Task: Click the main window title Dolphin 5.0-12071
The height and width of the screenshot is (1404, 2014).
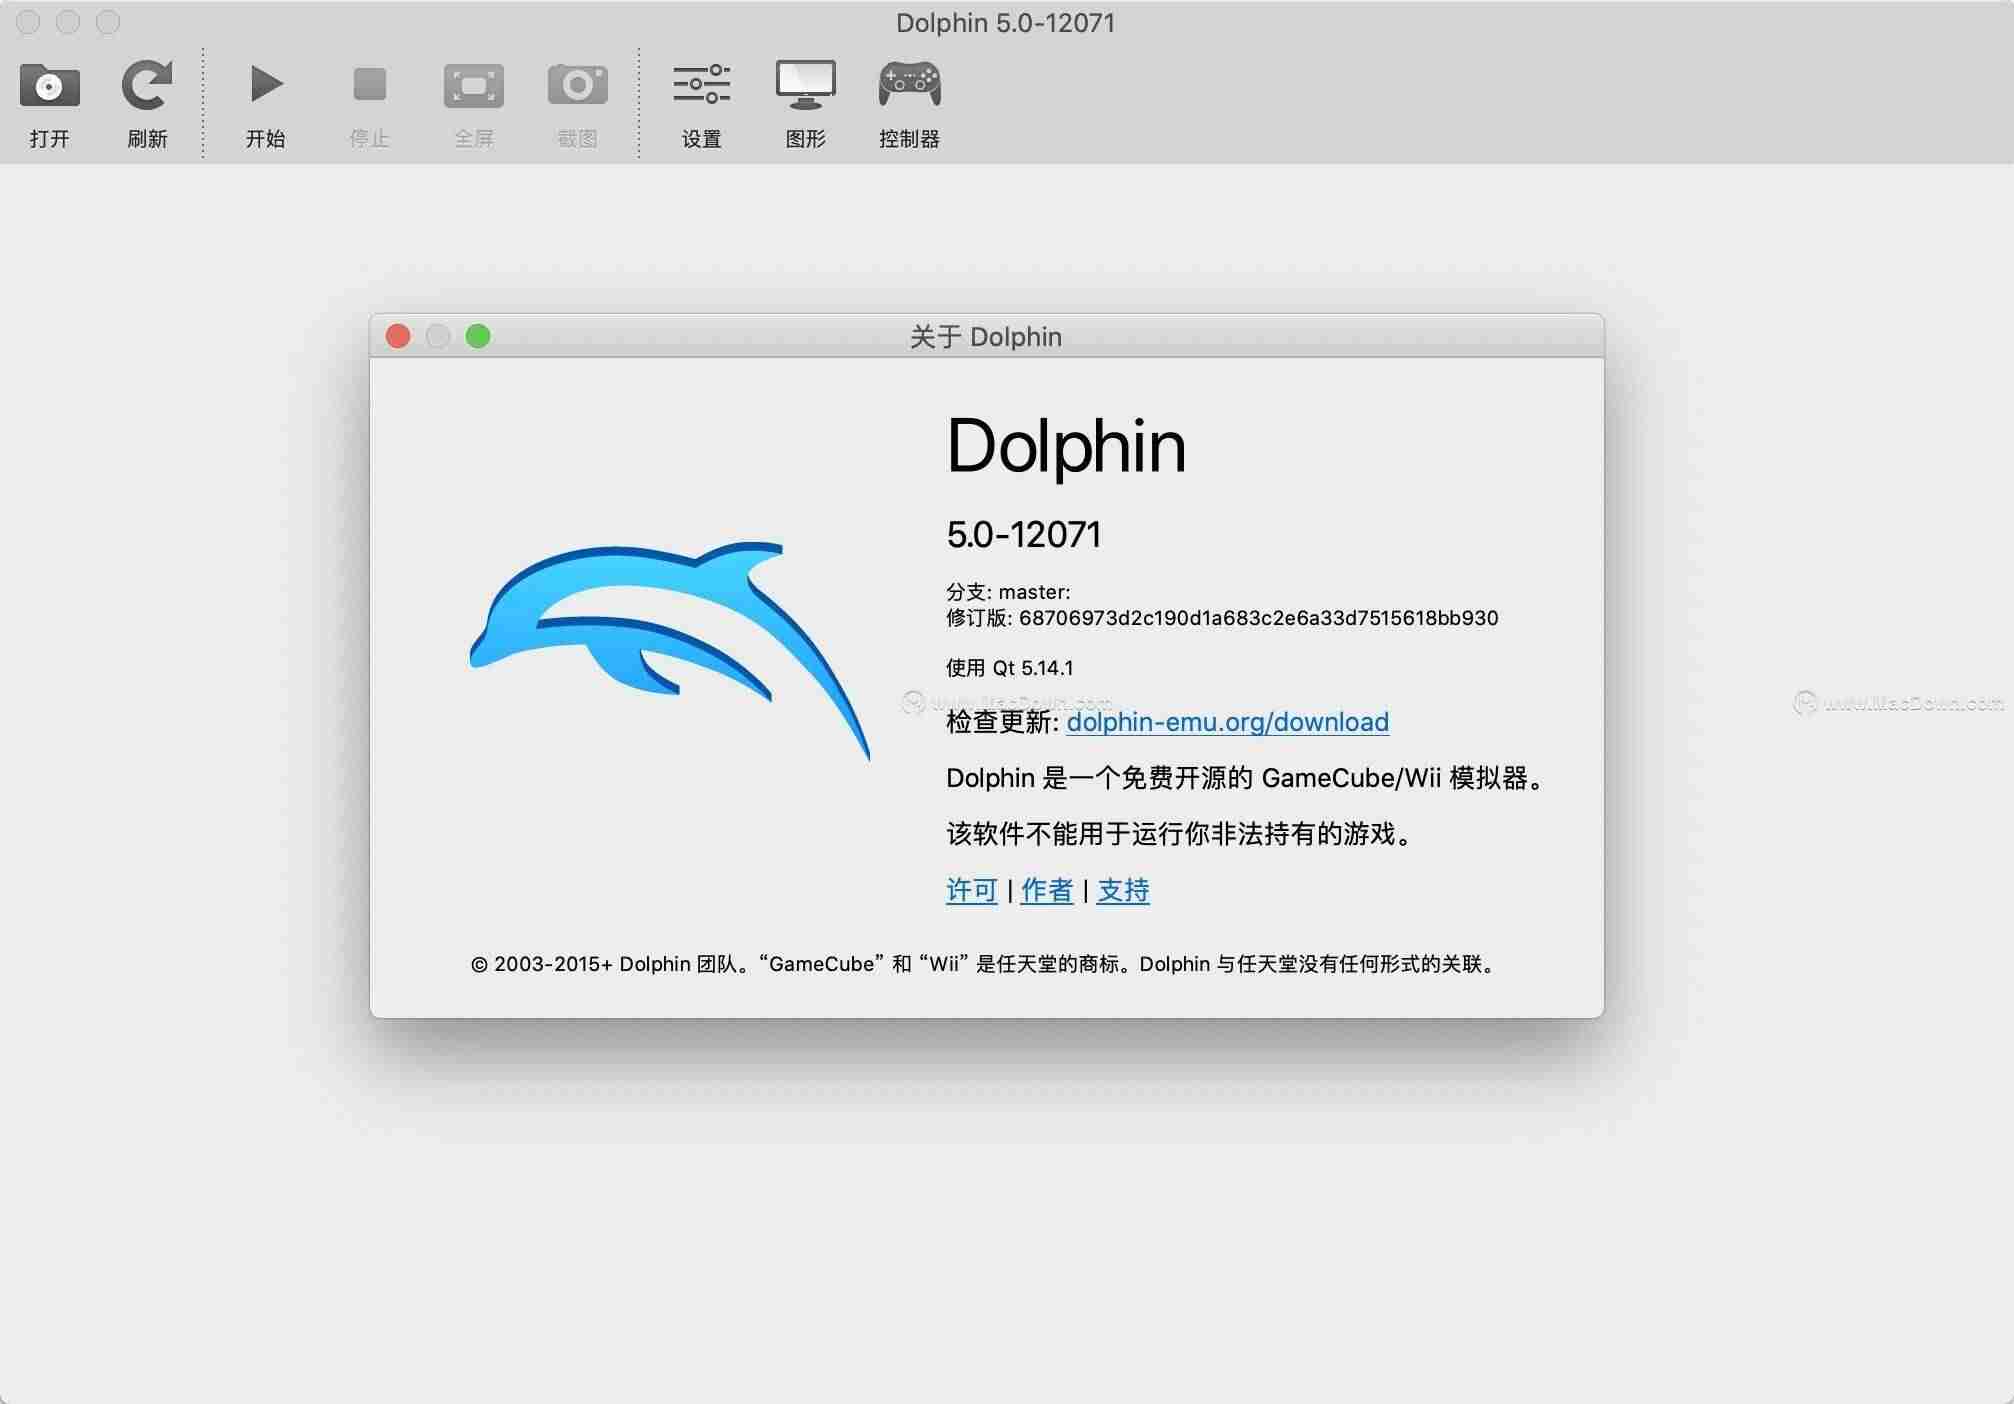Action: point(1006,23)
